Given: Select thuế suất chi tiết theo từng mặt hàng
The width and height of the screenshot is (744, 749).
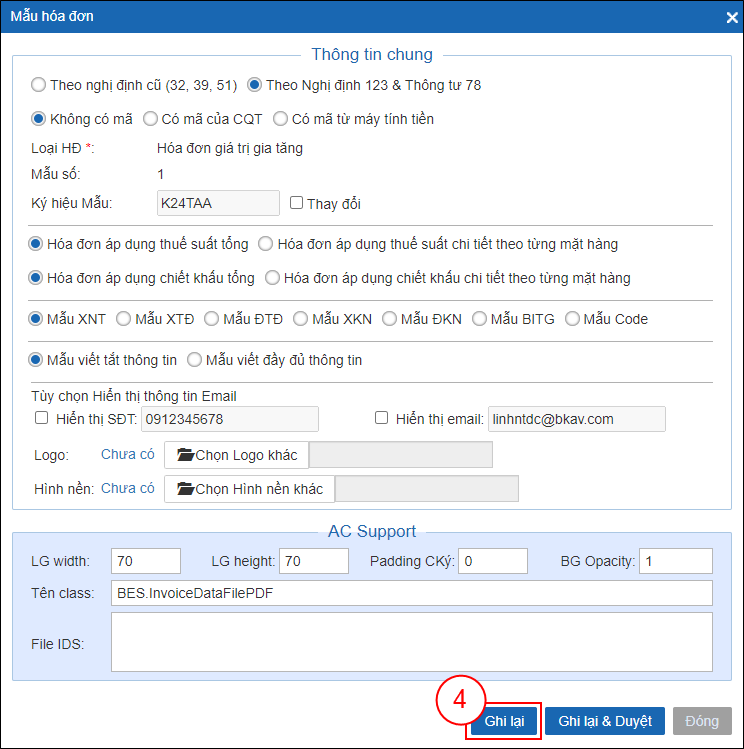Looking at the screenshot, I should [x=266, y=244].
